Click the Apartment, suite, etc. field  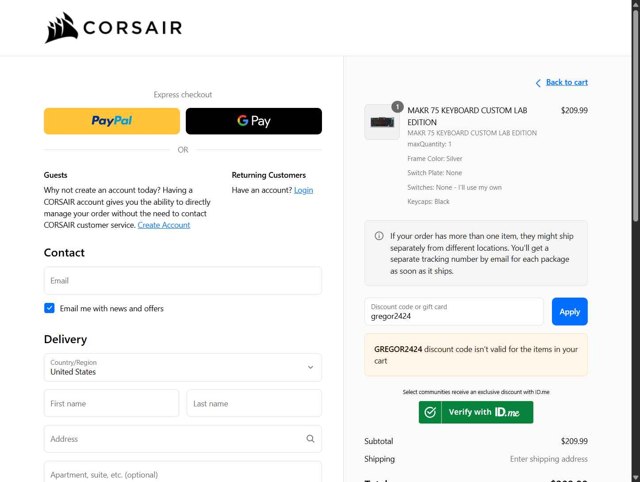183,473
